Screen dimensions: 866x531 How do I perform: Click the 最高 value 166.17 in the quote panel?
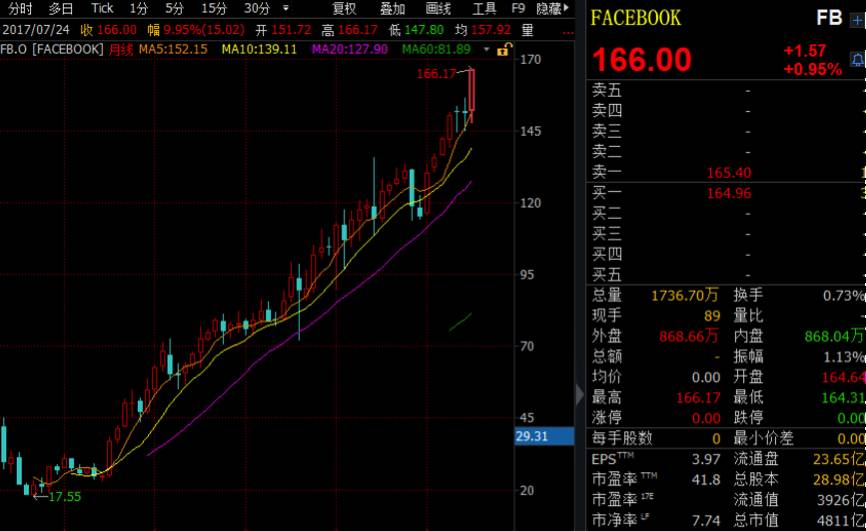pos(698,397)
